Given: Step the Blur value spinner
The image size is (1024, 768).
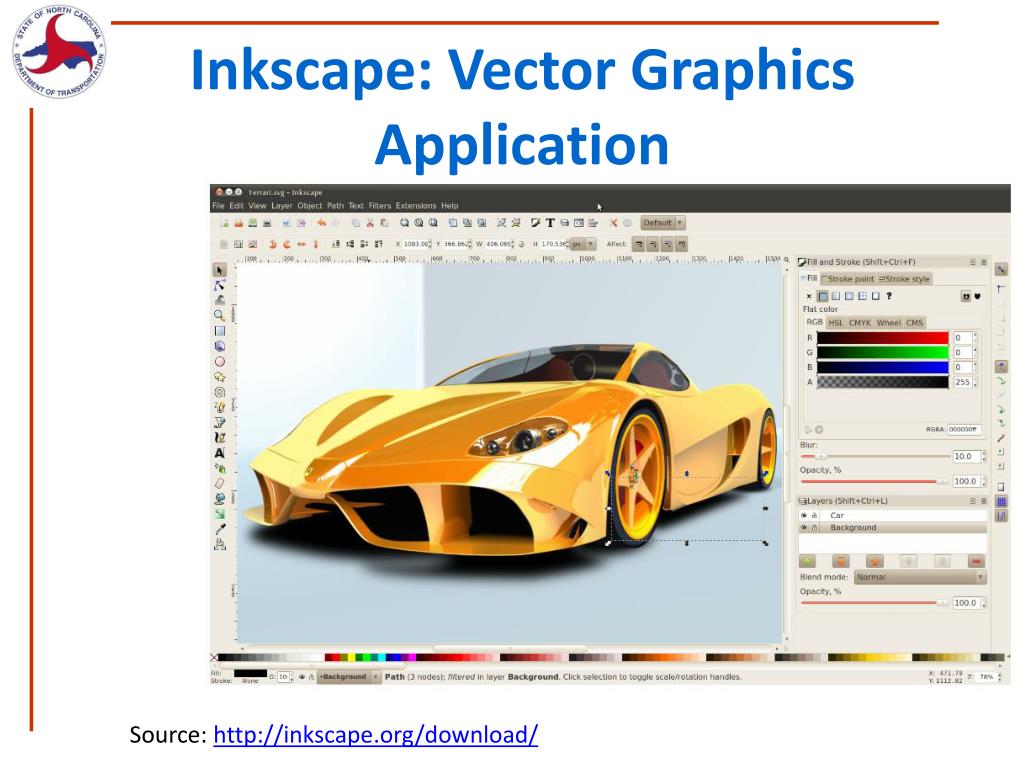Looking at the screenshot, I should [x=984, y=456].
